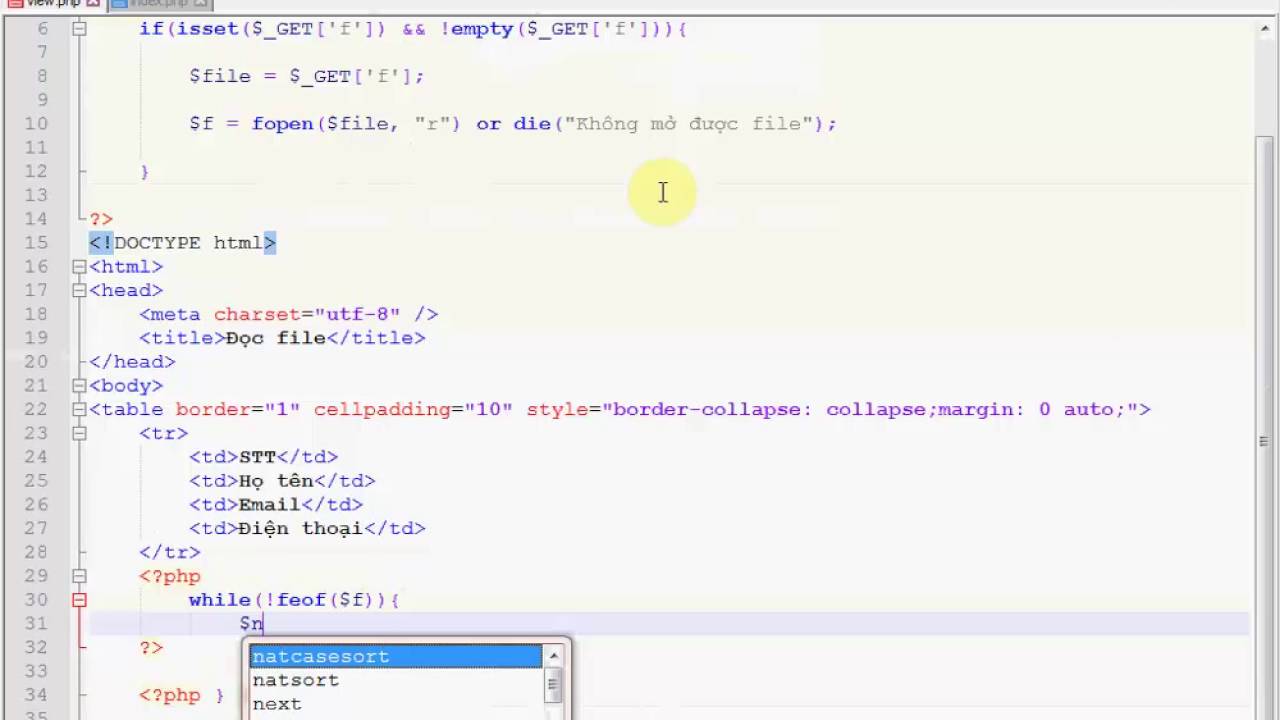Click the fopen function on line 10

pos(283,124)
